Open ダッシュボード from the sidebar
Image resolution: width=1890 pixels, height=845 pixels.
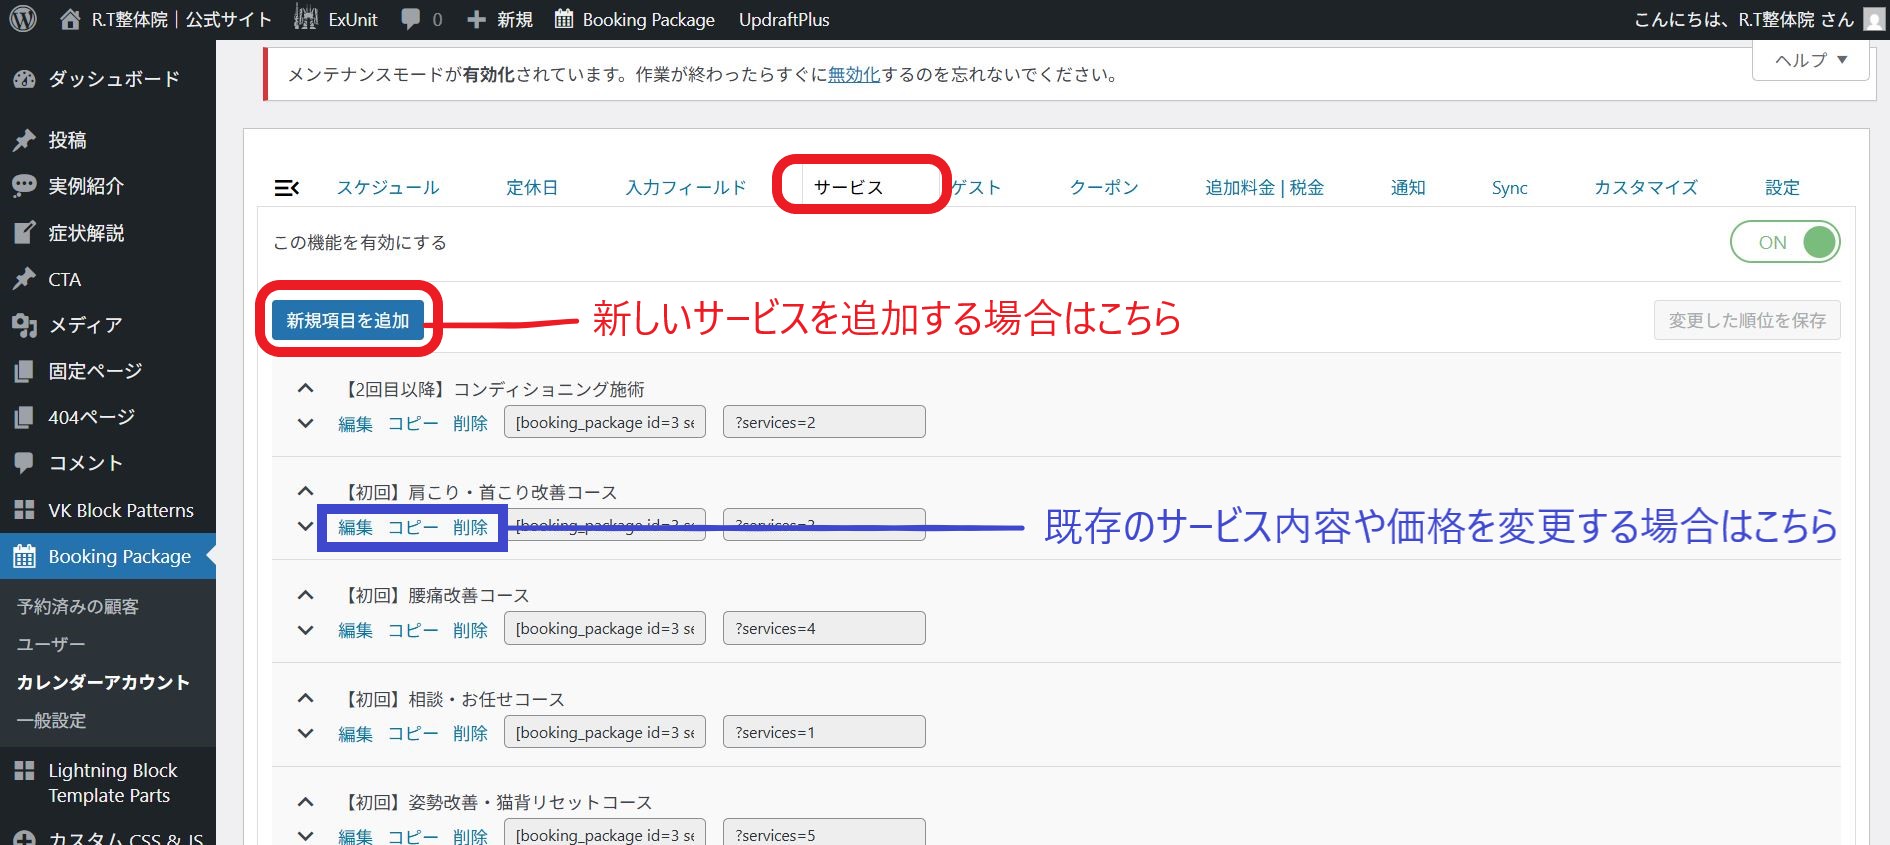pyautogui.click(x=113, y=79)
